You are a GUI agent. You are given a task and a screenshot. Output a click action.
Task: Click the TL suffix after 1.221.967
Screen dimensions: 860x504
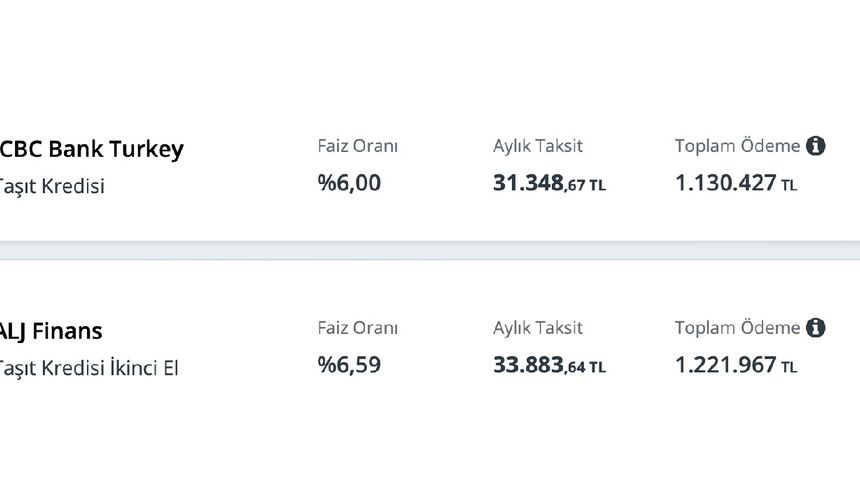pyautogui.click(x=789, y=368)
